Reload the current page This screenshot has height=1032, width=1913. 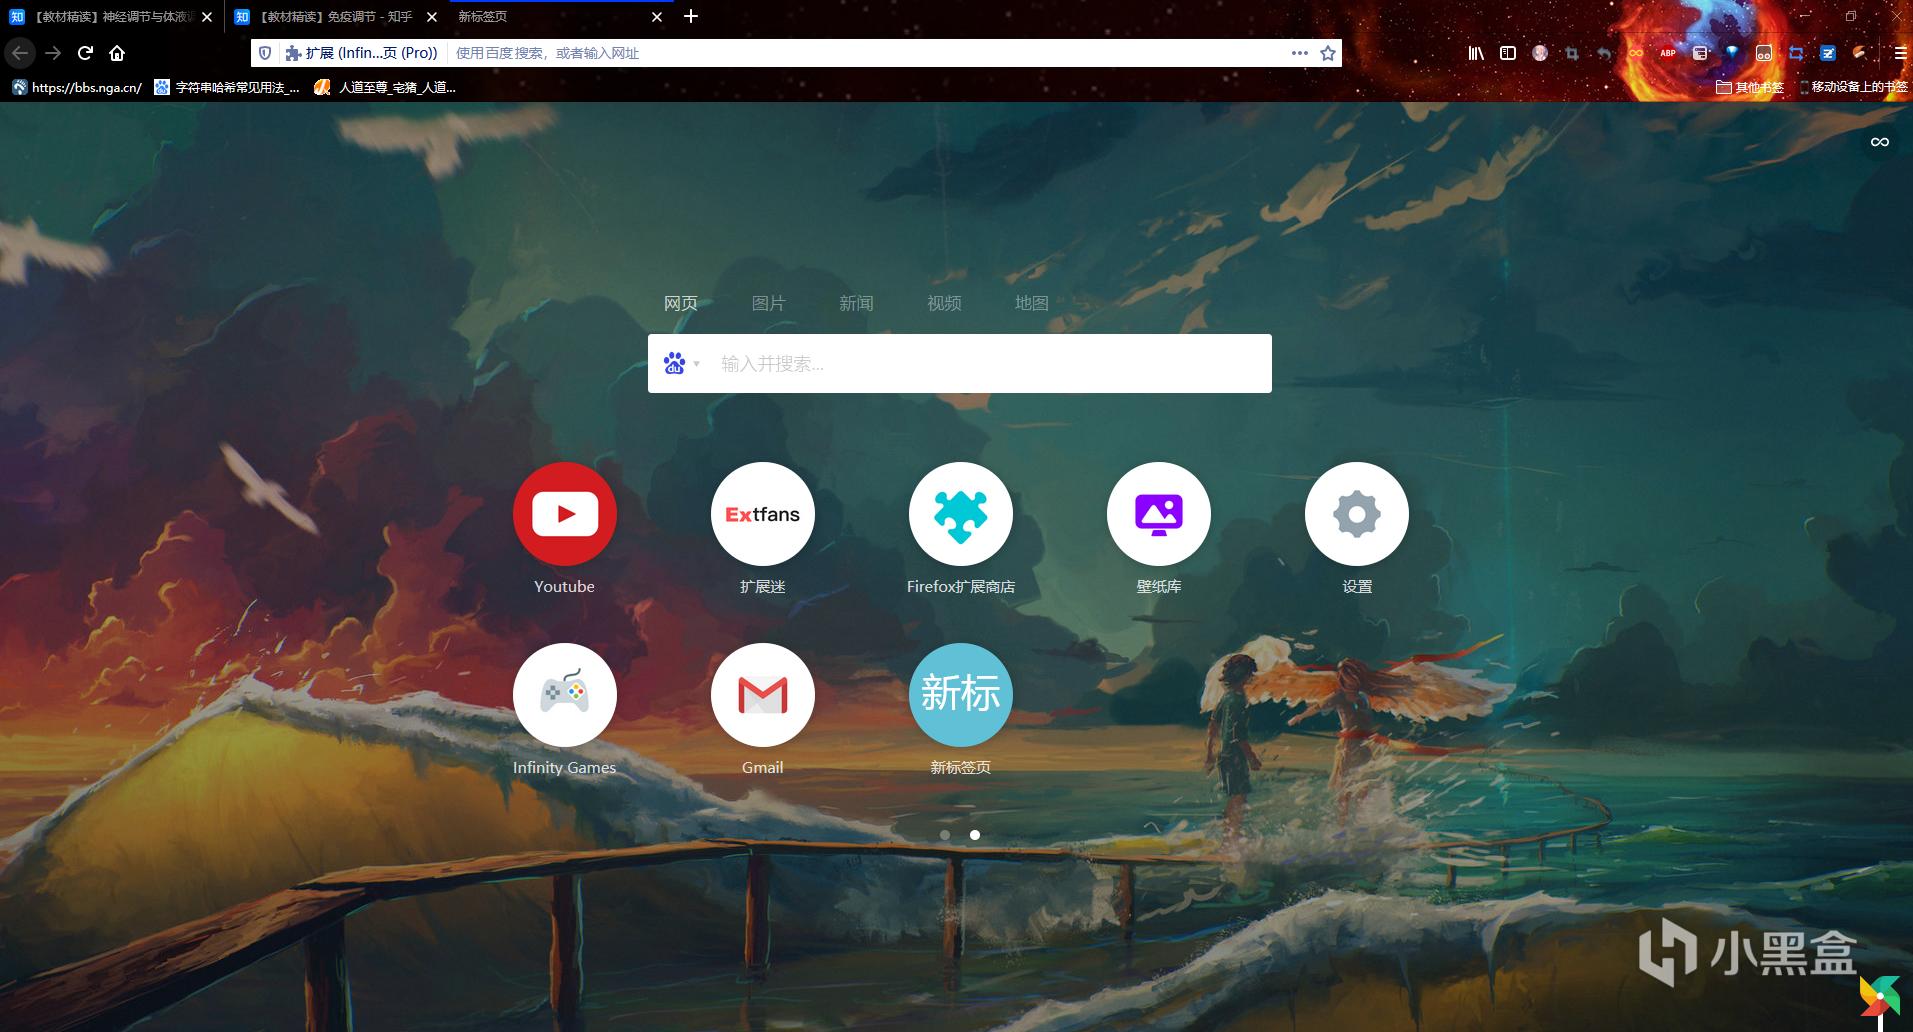tap(85, 53)
